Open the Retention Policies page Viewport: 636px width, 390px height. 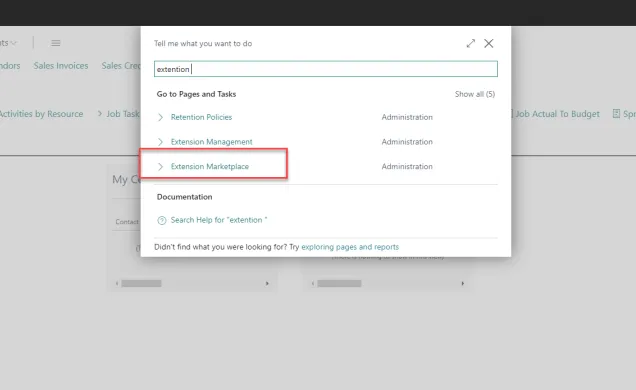(x=201, y=117)
